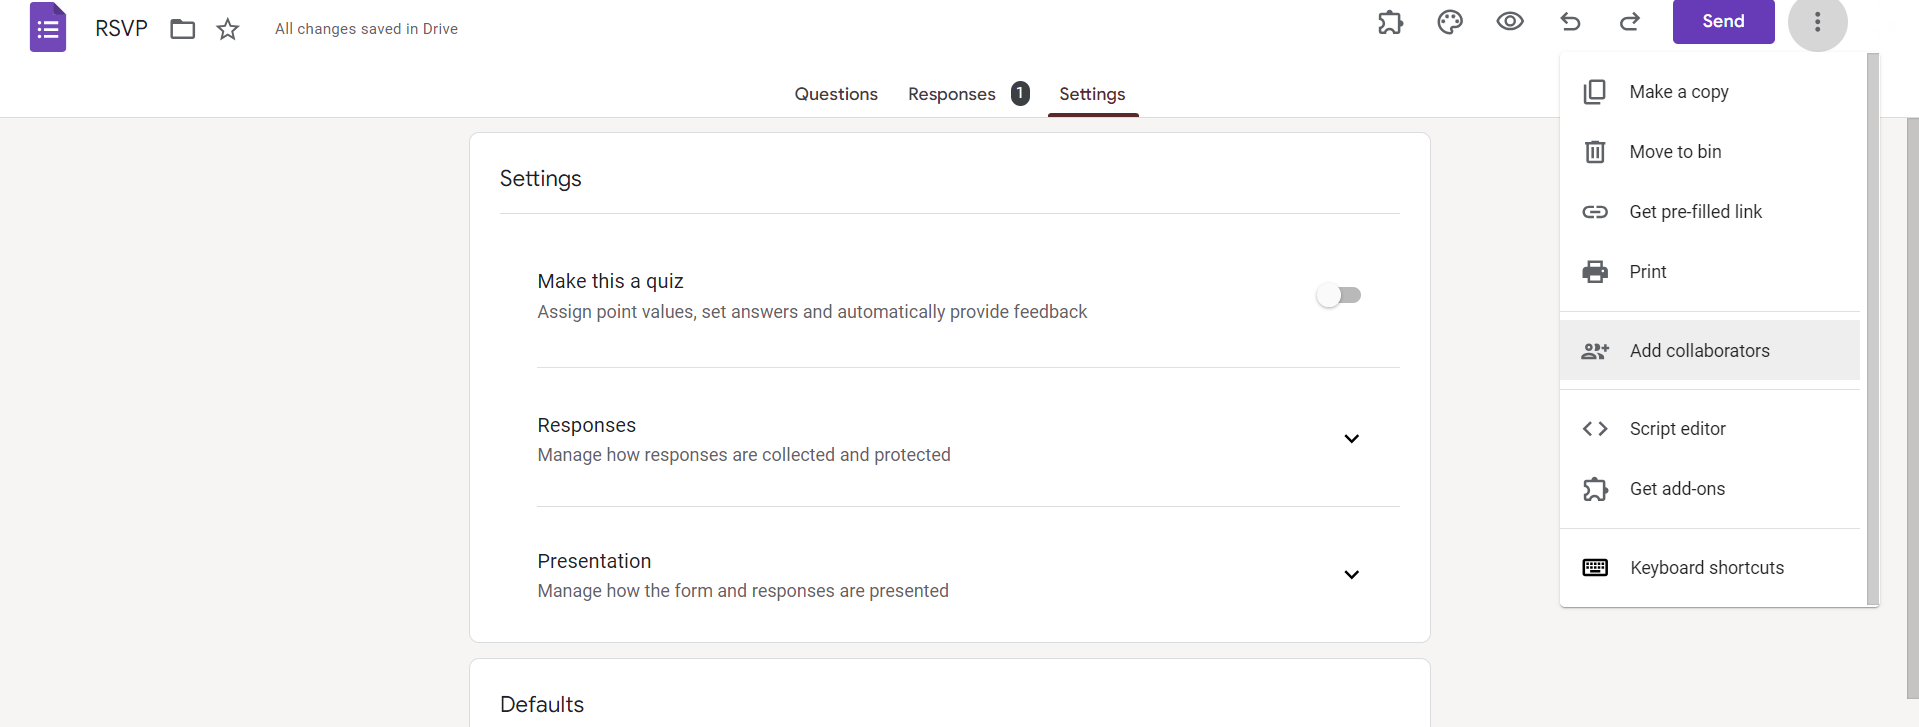Expand the Presentation settings section
Image resolution: width=1919 pixels, height=727 pixels.
click(x=1352, y=575)
